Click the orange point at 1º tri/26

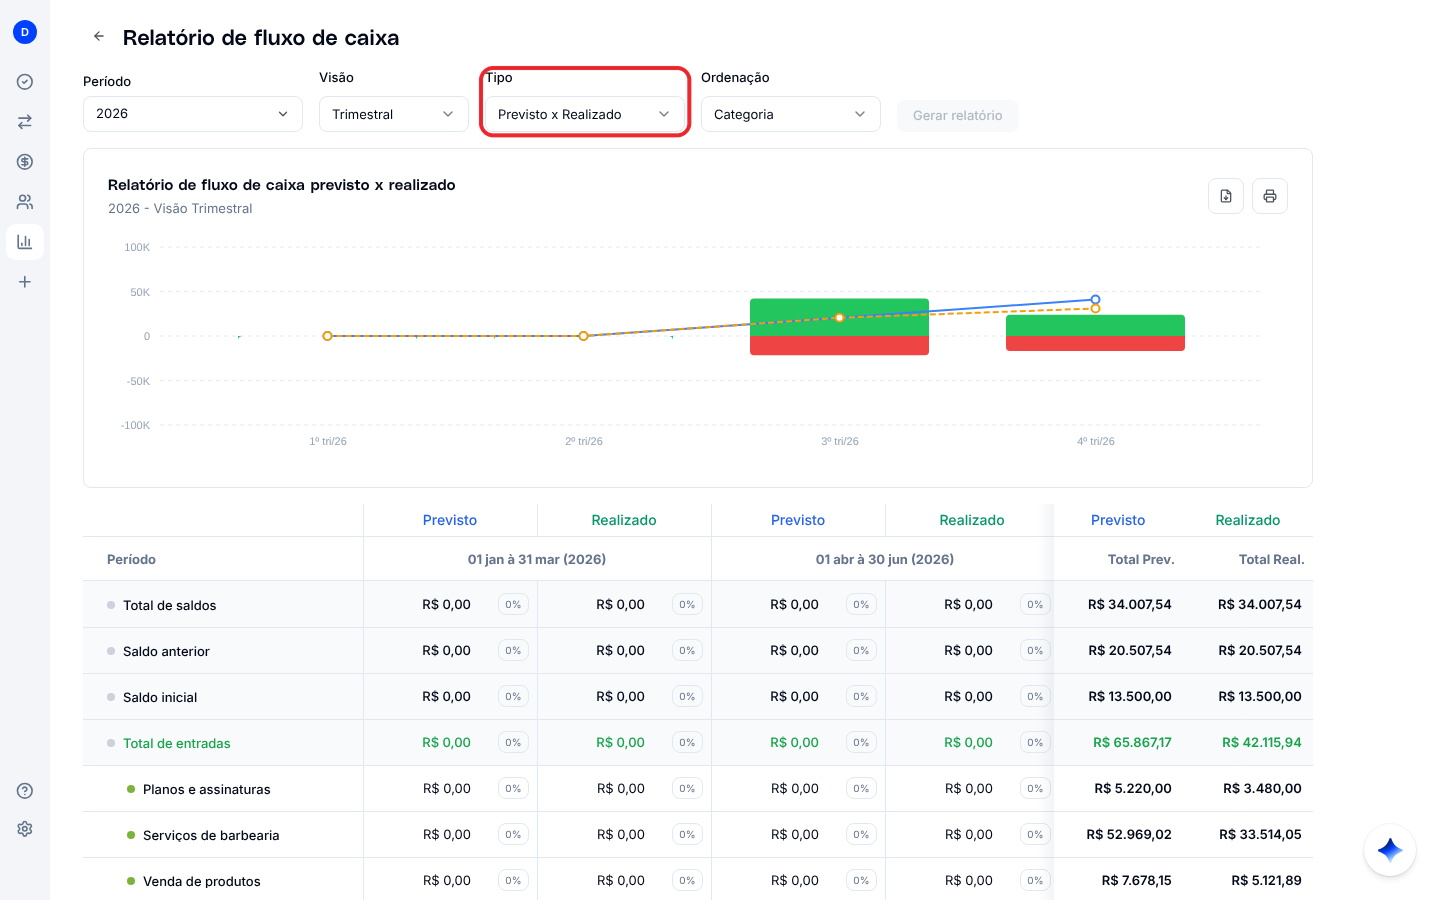(327, 336)
